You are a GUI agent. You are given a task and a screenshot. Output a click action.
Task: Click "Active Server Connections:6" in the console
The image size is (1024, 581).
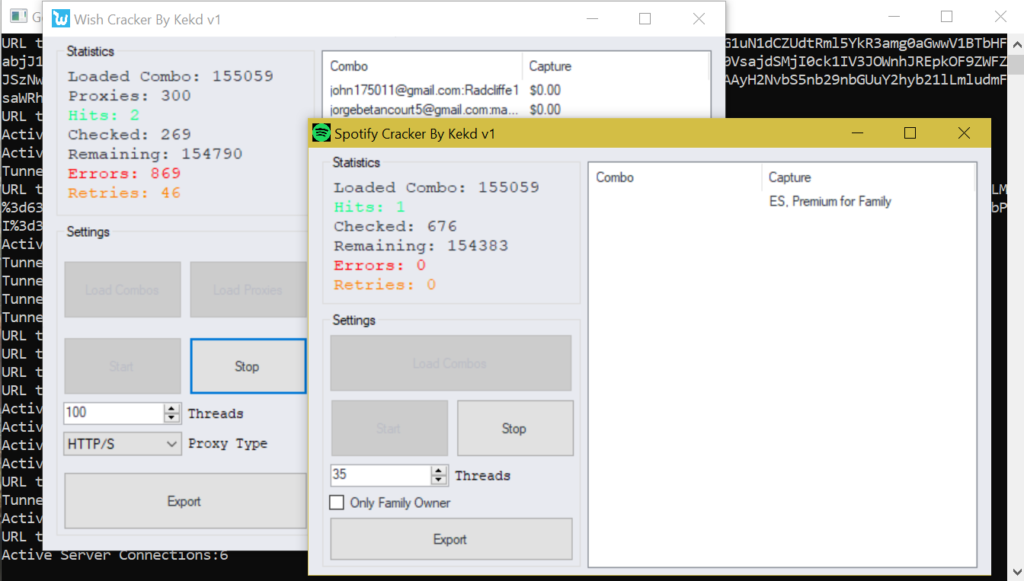115,556
